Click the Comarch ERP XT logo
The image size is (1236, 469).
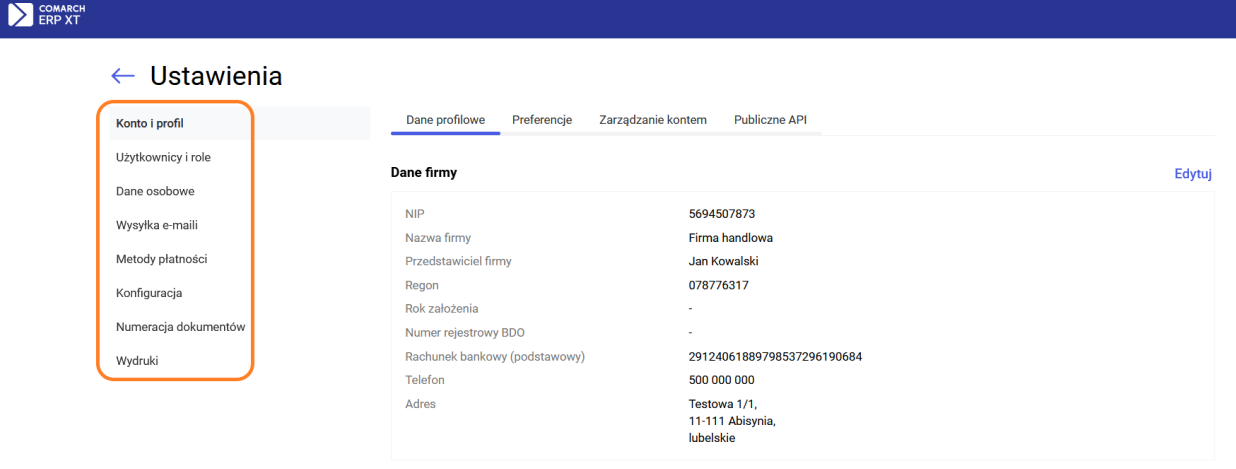pyautogui.click(x=45, y=15)
